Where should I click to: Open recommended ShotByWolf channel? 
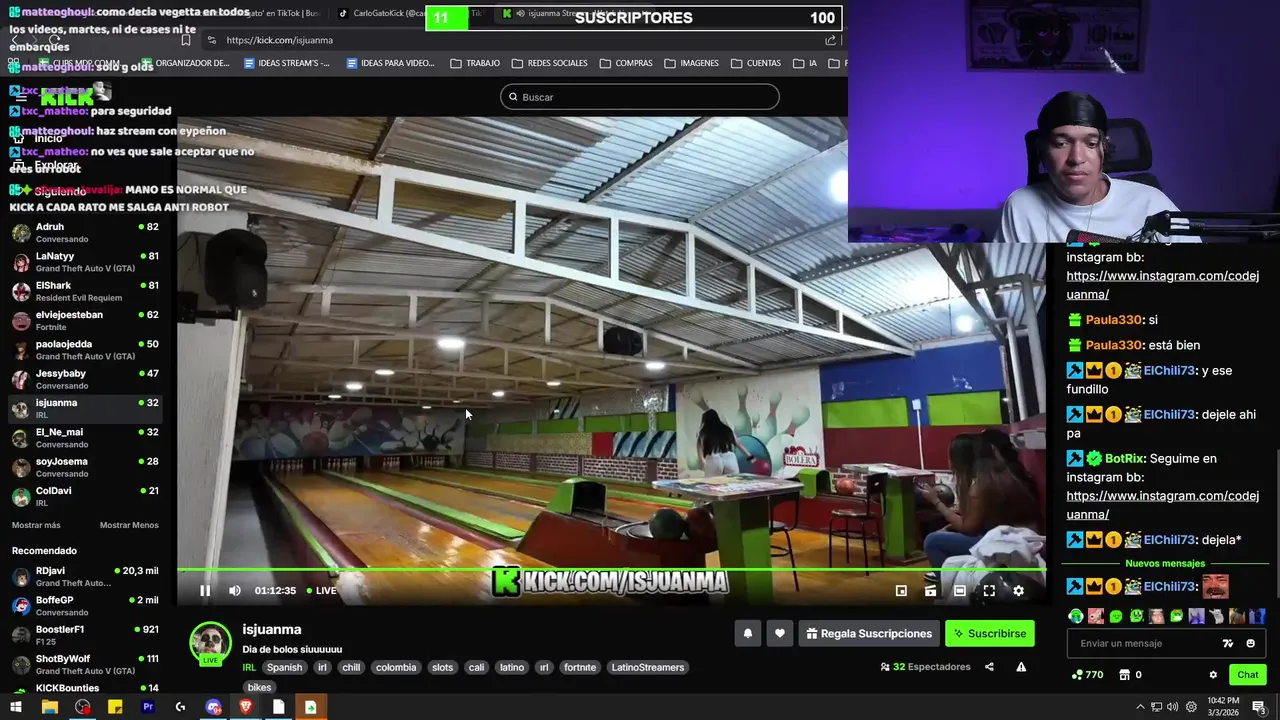[85, 664]
